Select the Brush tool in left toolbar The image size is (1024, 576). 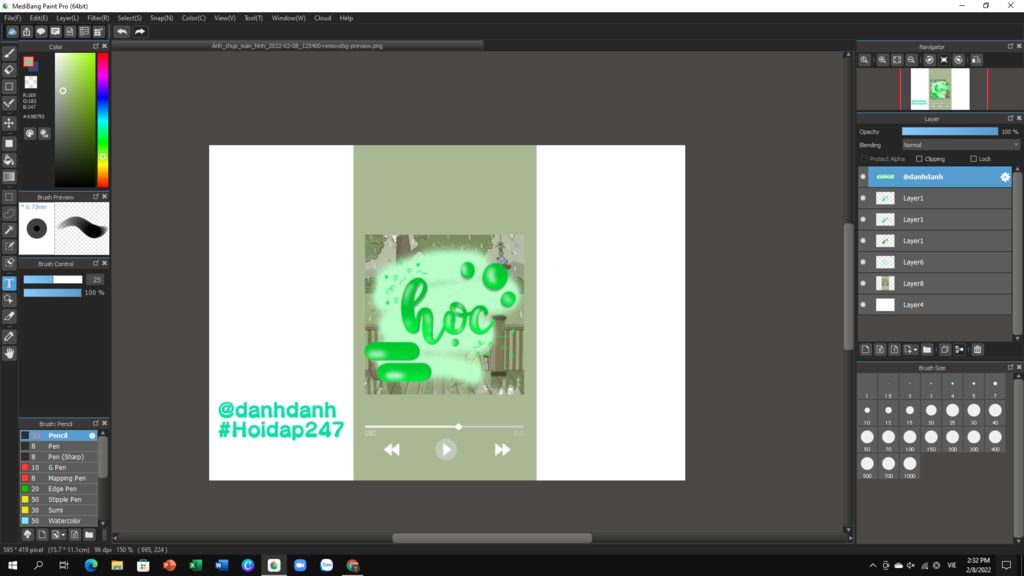9,53
